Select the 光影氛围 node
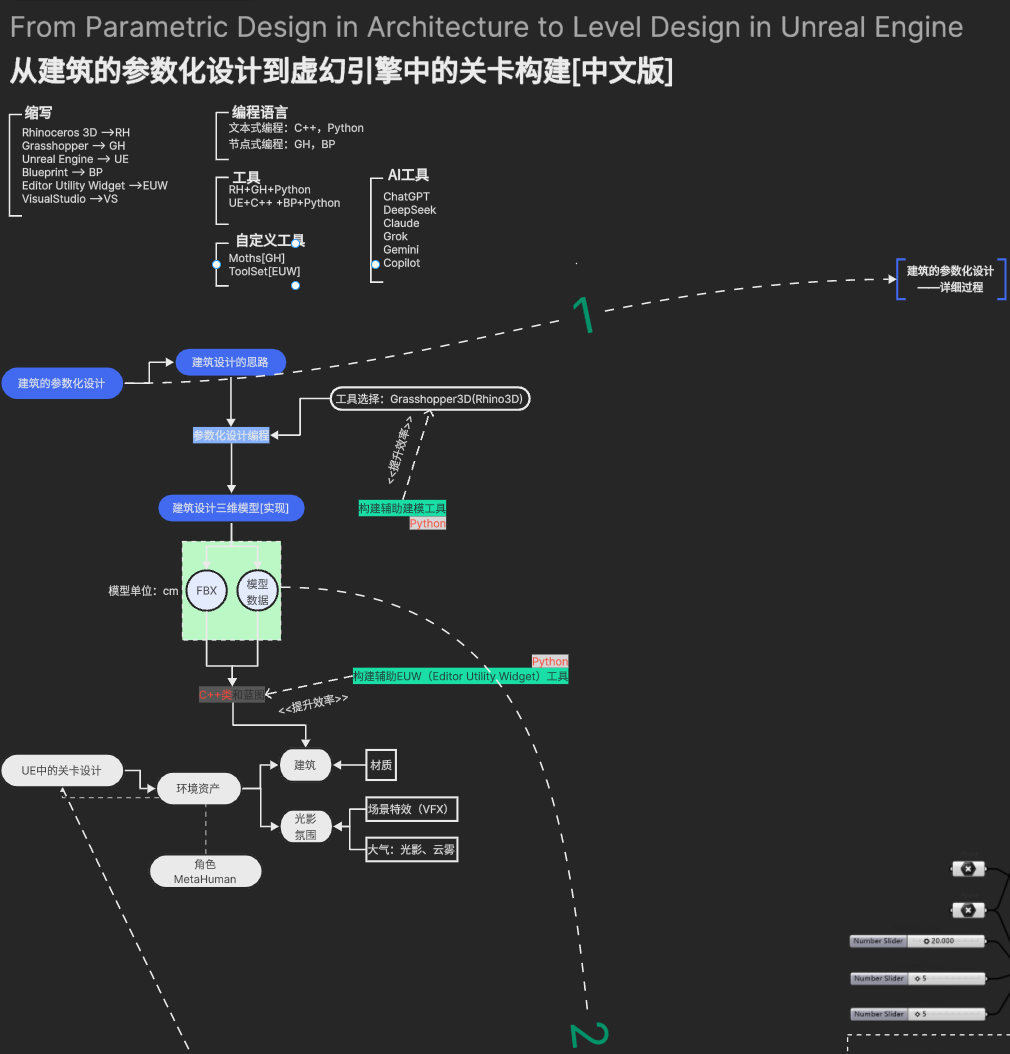The height and width of the screenshot is (1054, 1010). [305, 827]
